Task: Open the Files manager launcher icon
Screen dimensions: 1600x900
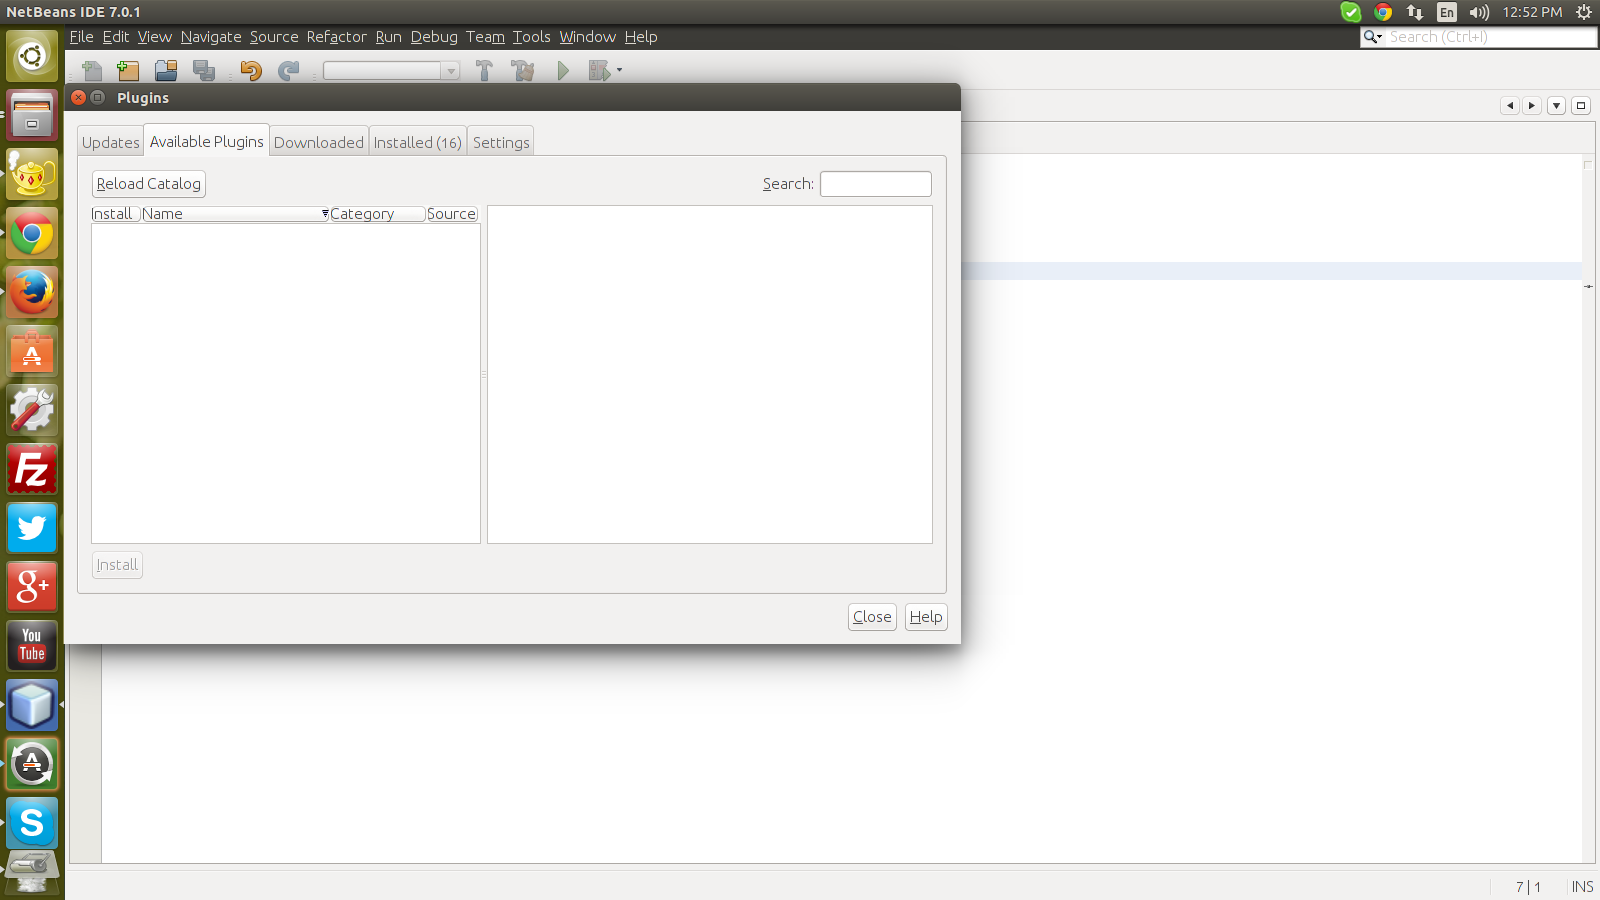Action: pyautogui.click(x=32, y=115)
